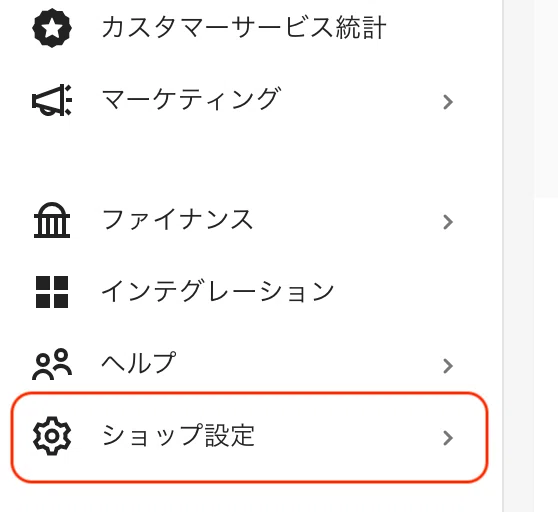Expand the ファイナンス submenu chevron
The image size is (558, 512).
tap(448, 222)
